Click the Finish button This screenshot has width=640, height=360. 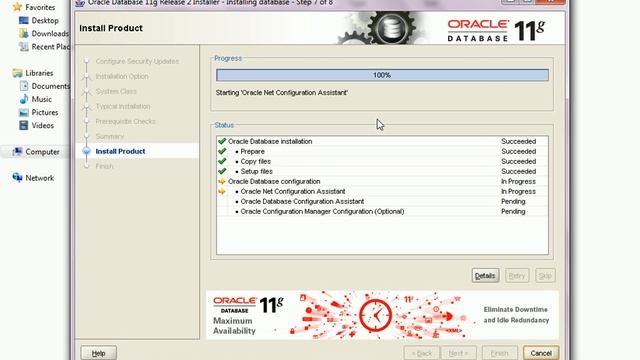(500, 353)
